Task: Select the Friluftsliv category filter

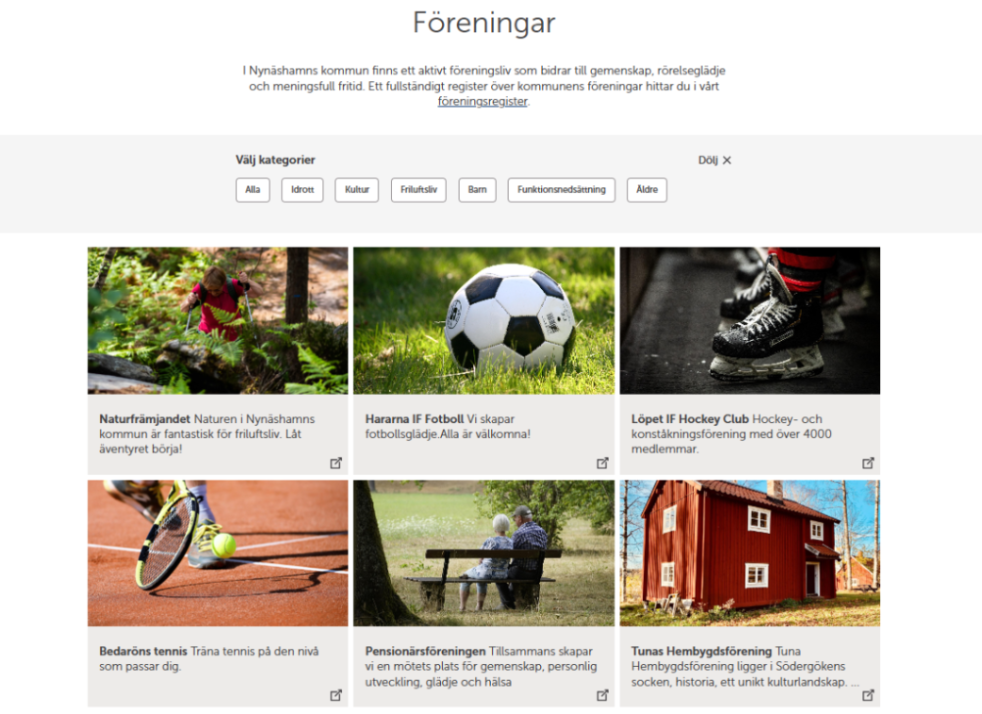Action: [419, 190]
